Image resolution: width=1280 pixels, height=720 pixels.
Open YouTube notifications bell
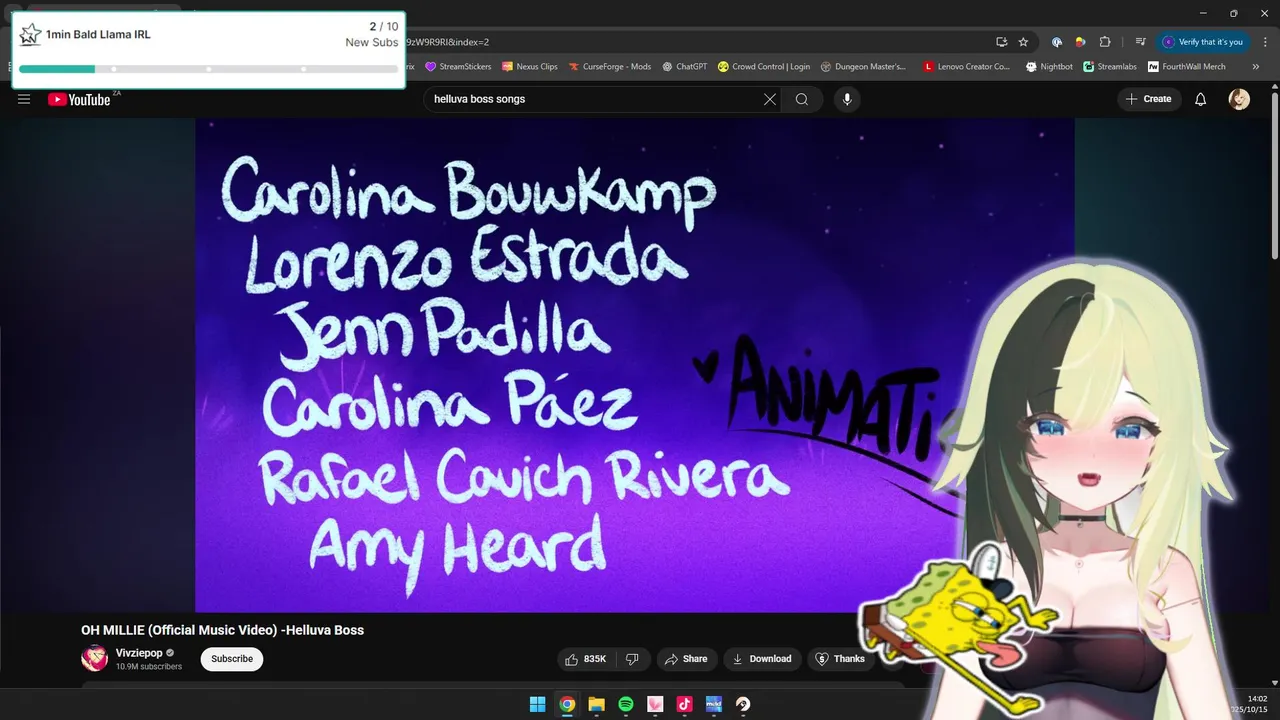(1201, 99)
